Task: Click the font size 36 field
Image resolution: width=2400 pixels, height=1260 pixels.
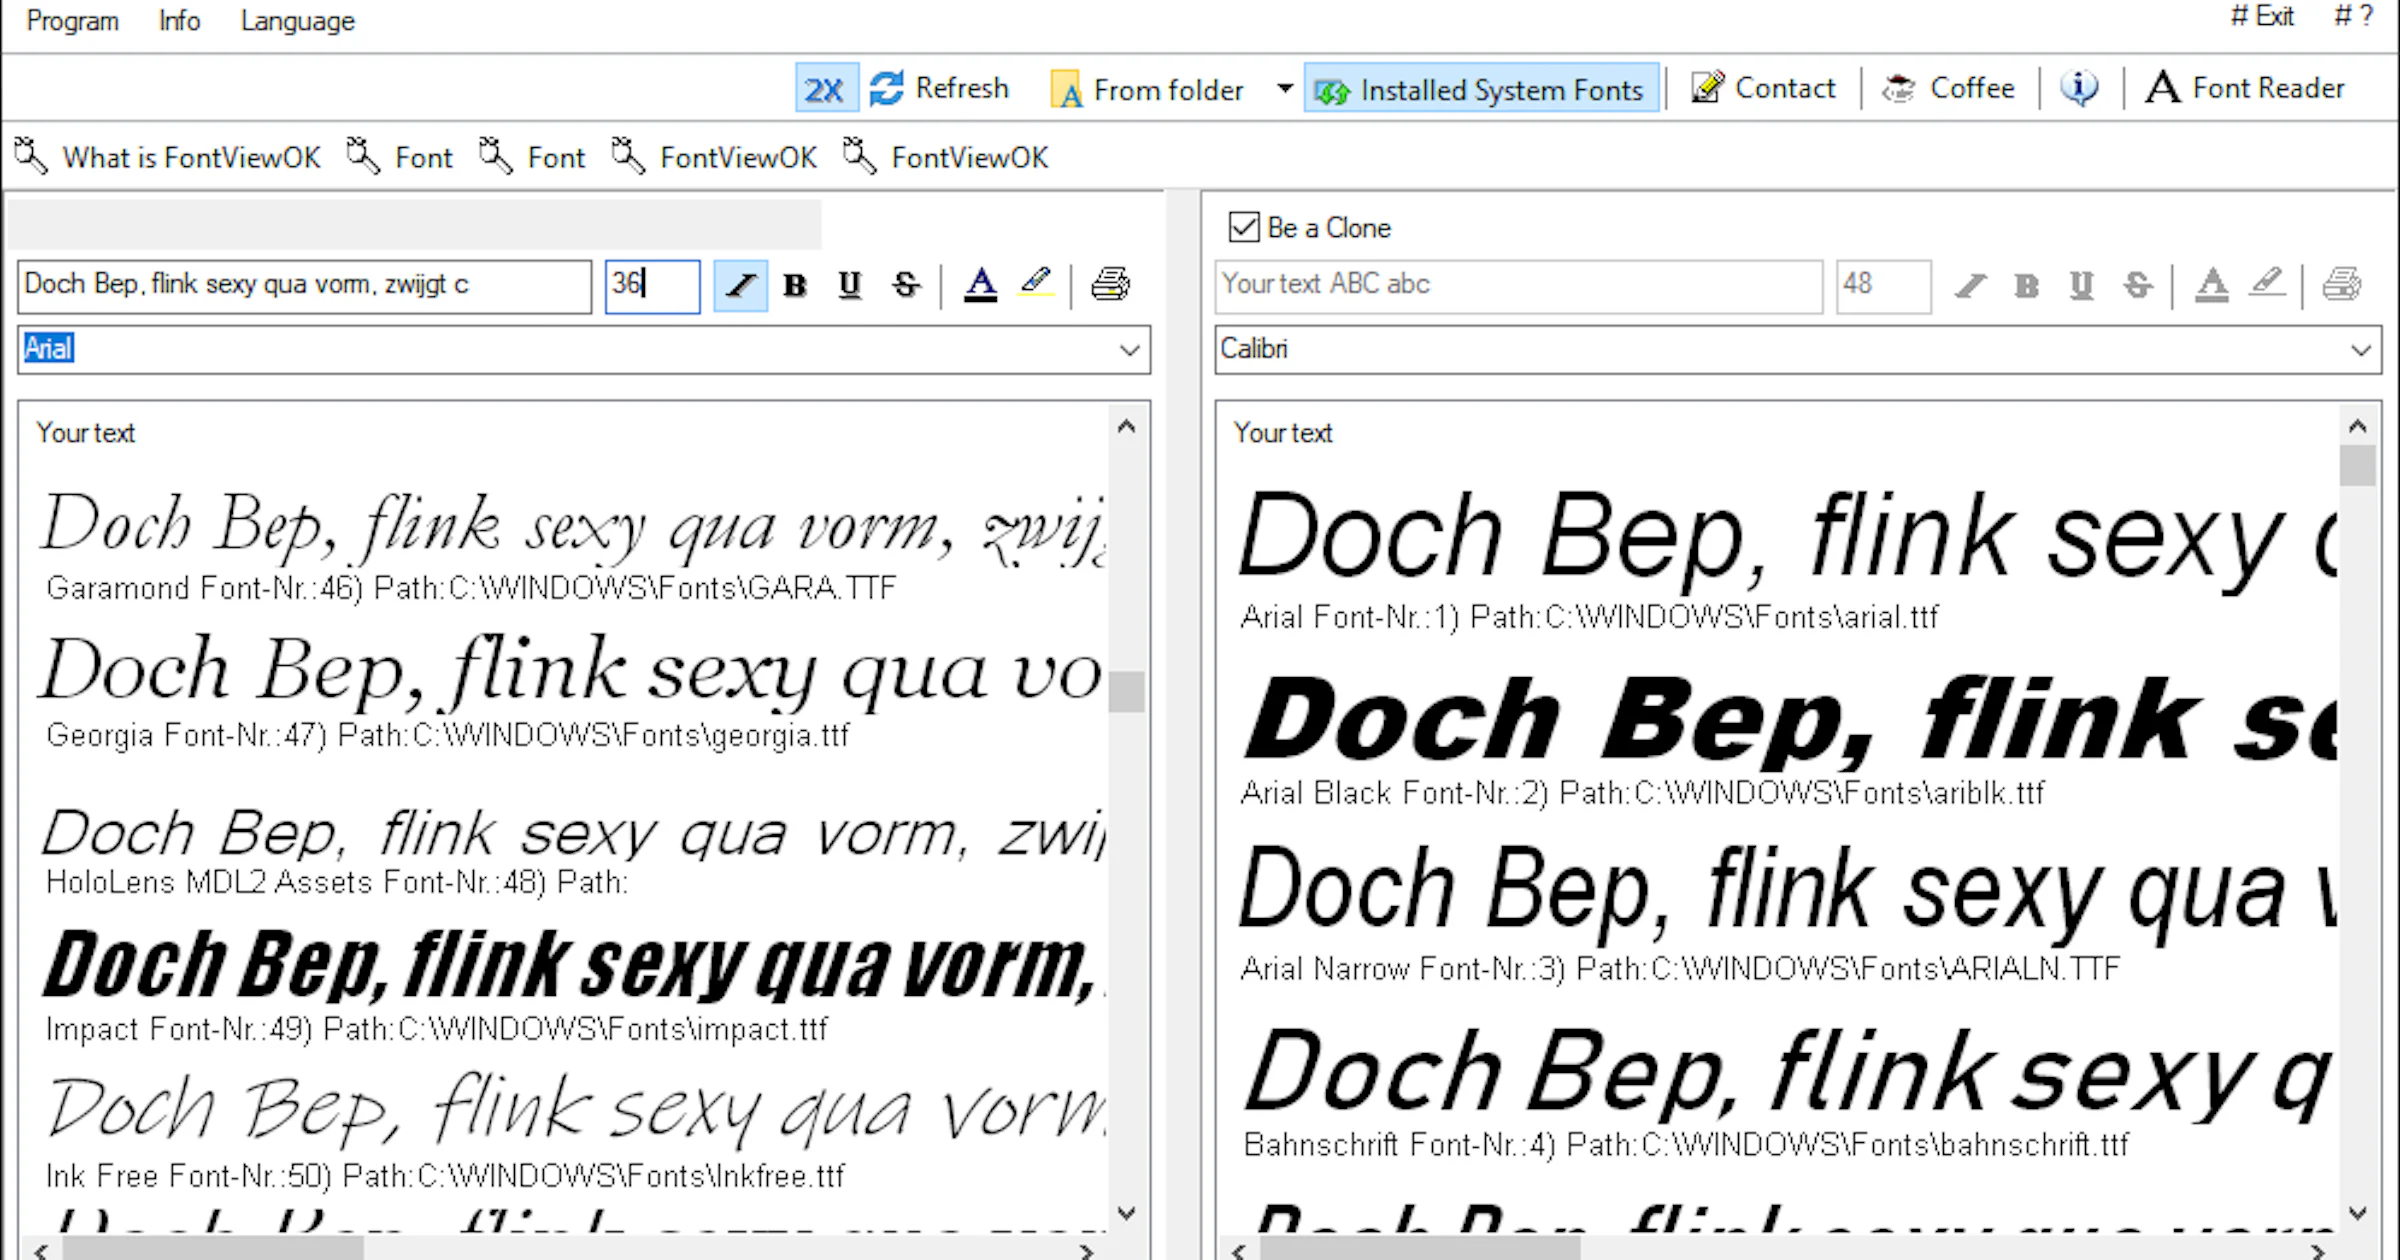Action: pyautogui.click(x=652, y=286)
